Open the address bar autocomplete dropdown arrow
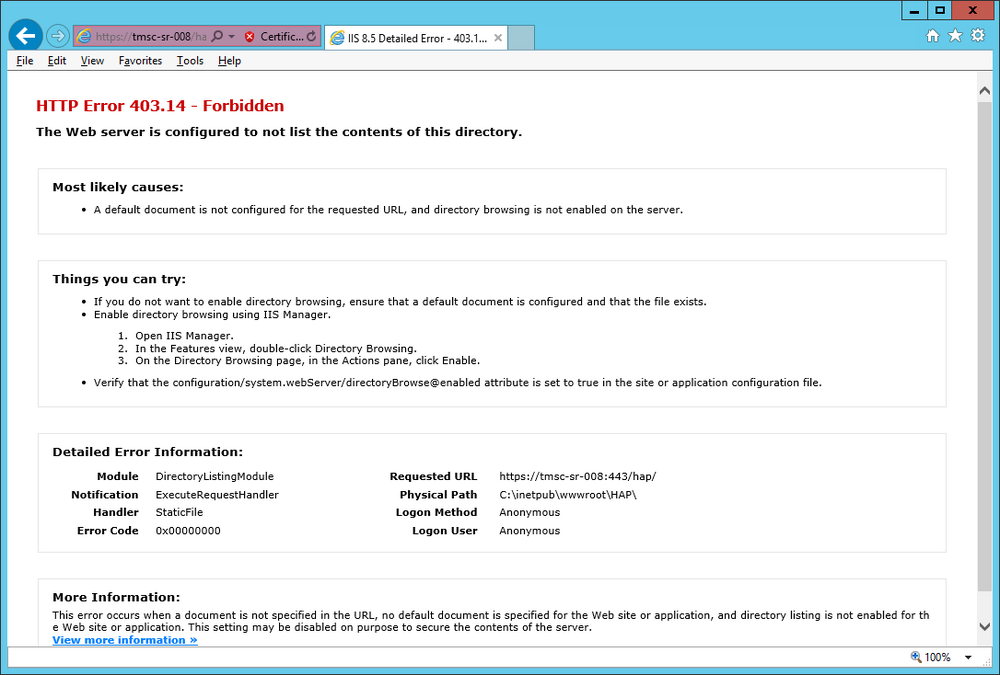The image size is (1000, 675). (x=232, y=36)
